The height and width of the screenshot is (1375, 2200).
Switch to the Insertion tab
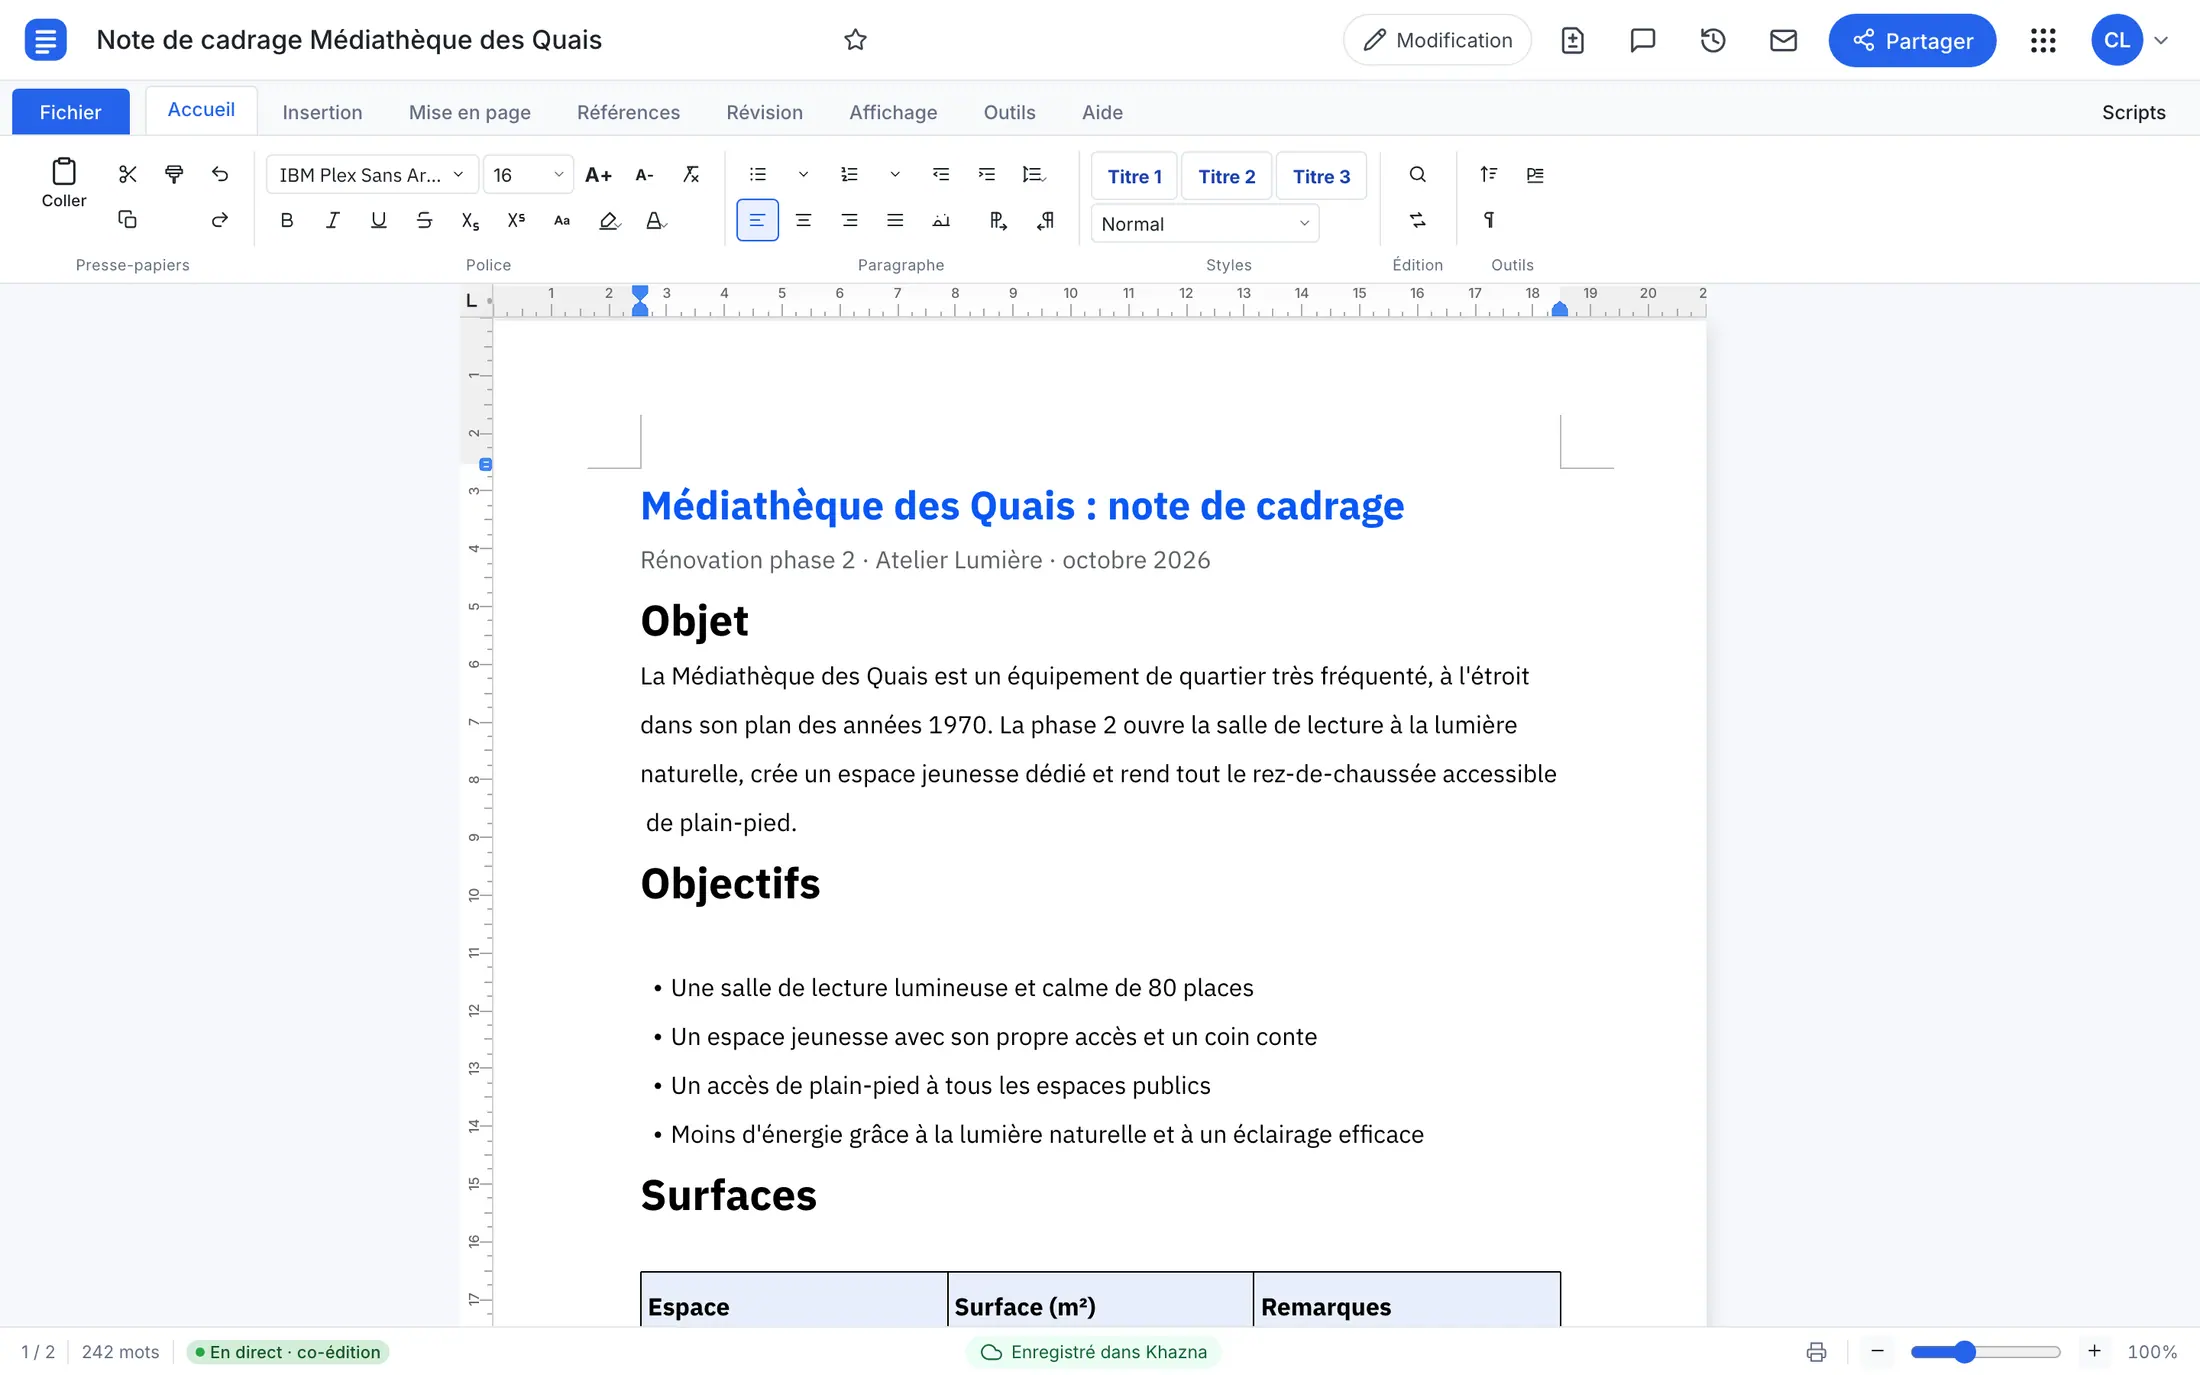(x=322, y=112)
